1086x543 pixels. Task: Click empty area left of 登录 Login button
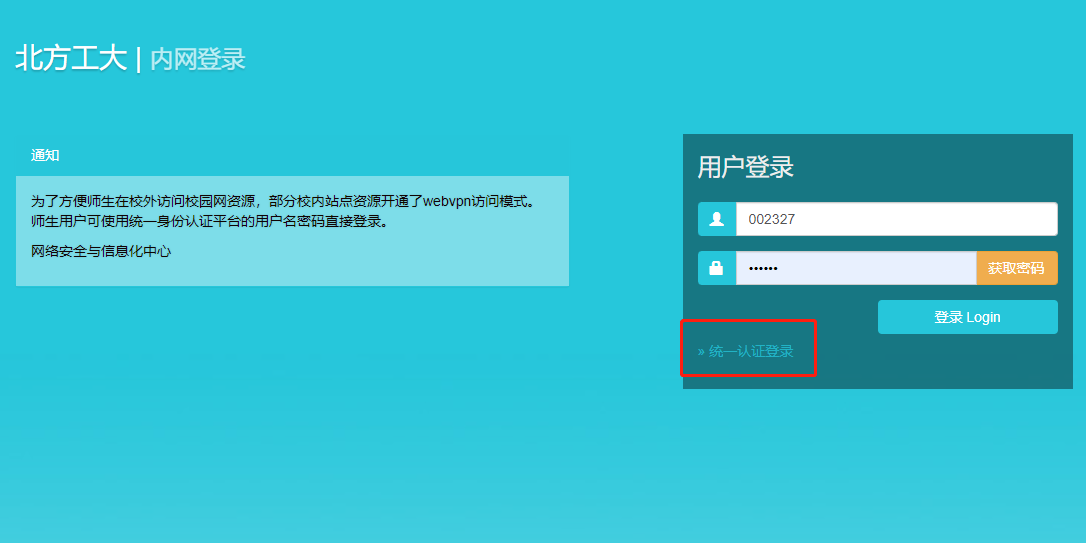point(780,317)
